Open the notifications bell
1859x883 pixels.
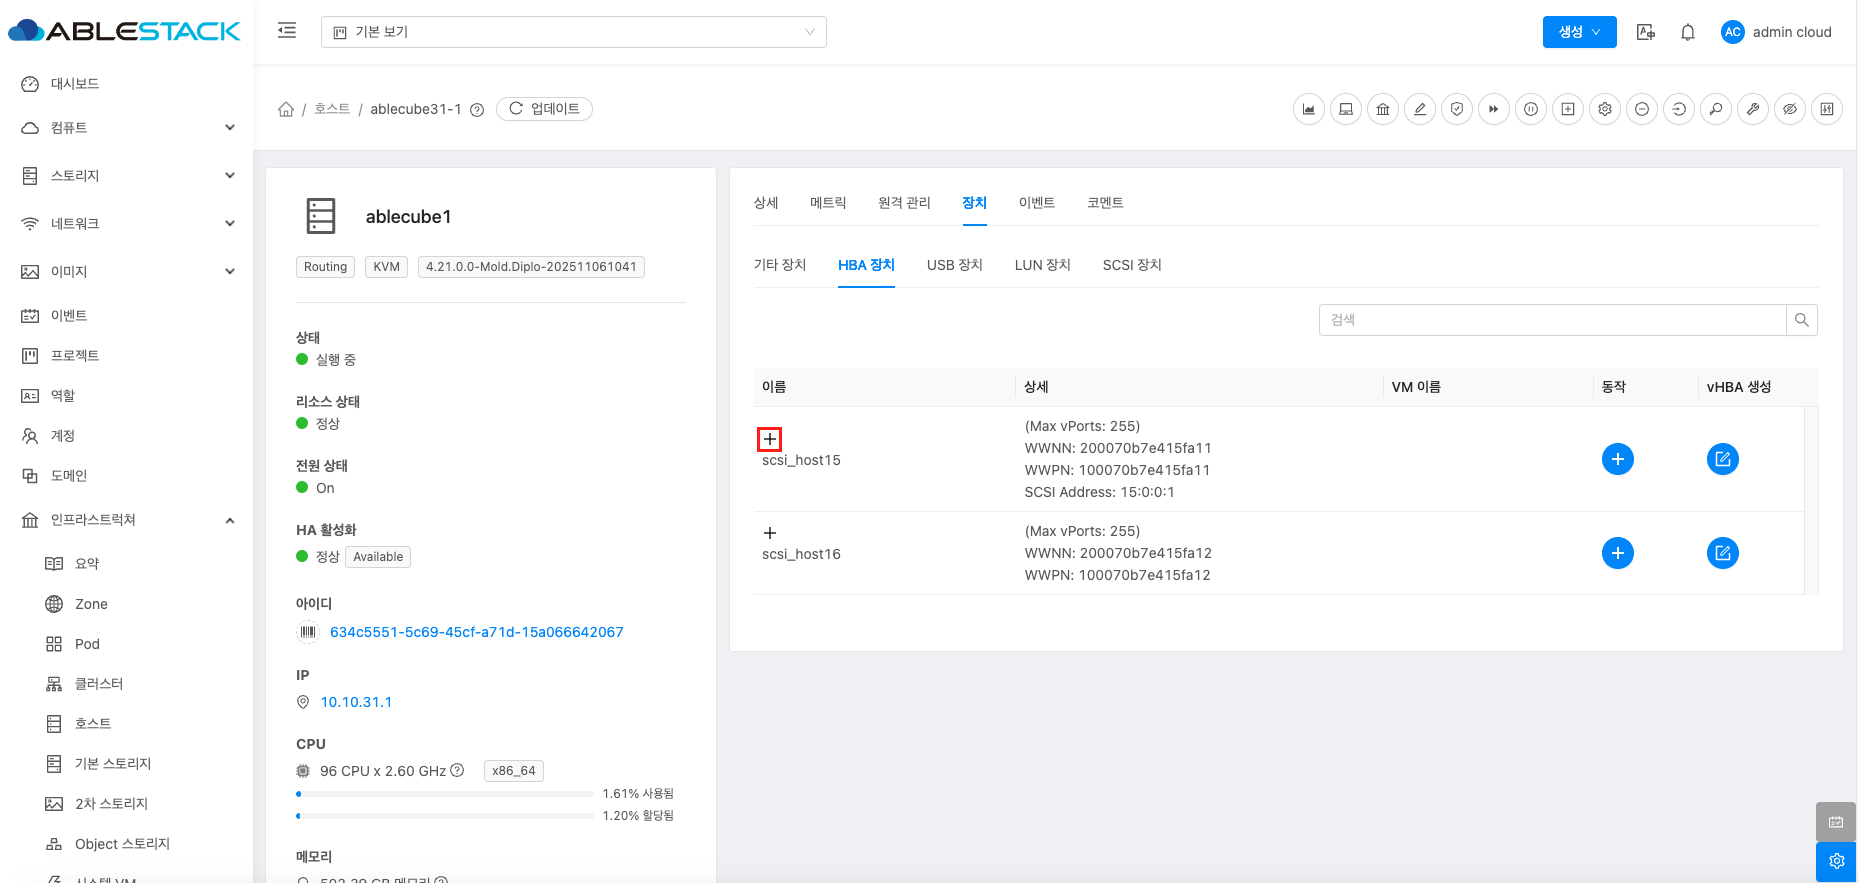point(1688,32)
